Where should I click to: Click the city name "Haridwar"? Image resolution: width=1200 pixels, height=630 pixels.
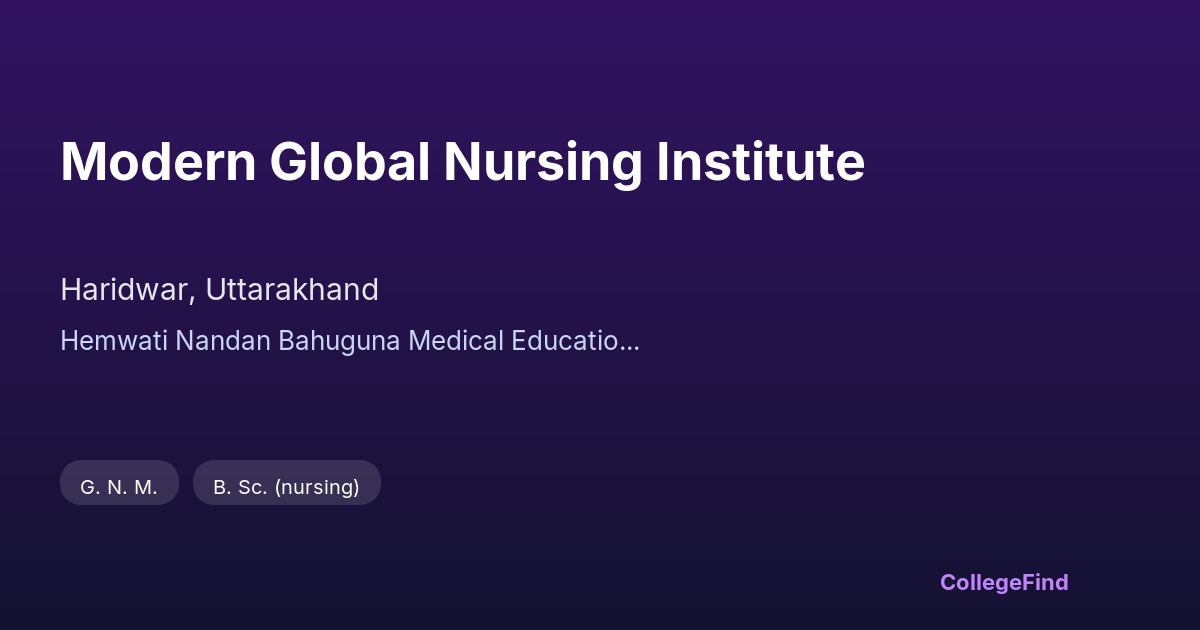pos(125,290)
